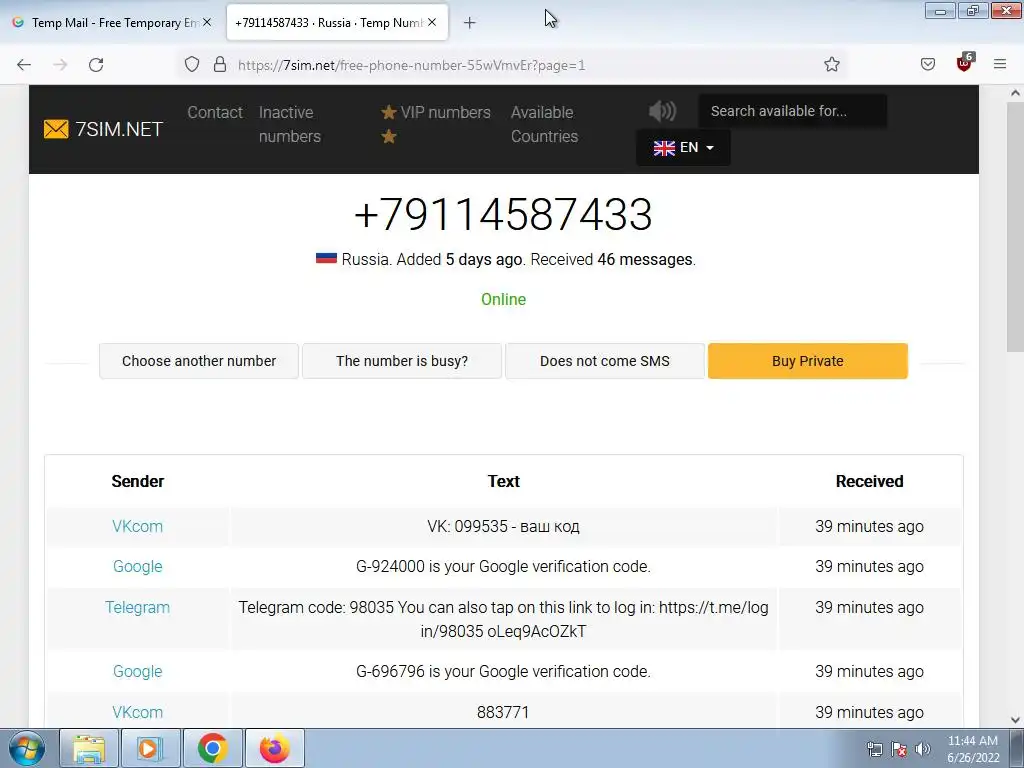Open VIP numbers page
This screenshot has width=1024, height=768.
[x=436, y=124]
